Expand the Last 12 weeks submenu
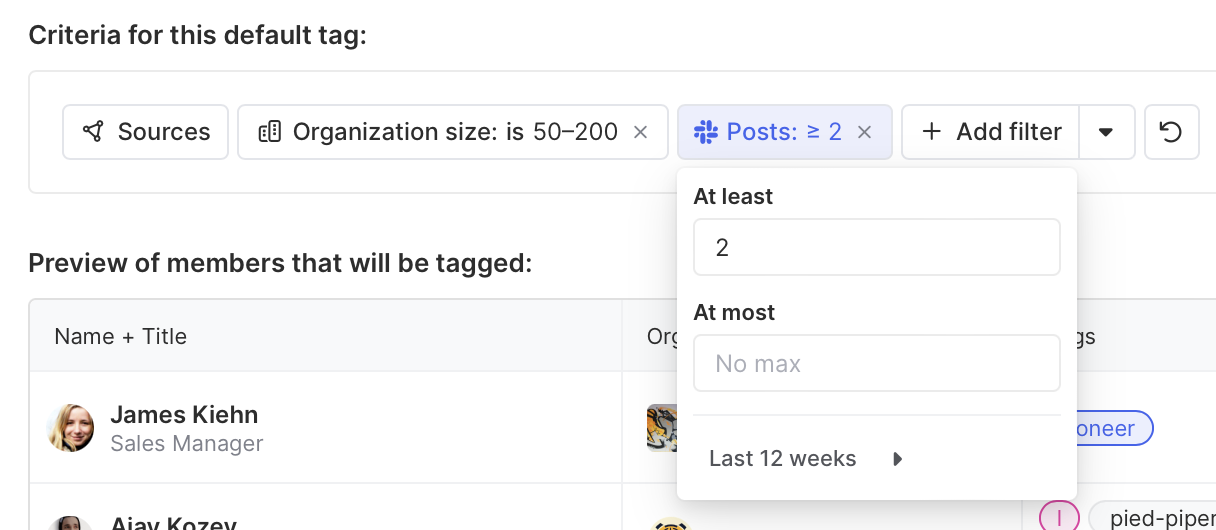The width and height of the screenshot is (1216, 530). click(897, 459)
